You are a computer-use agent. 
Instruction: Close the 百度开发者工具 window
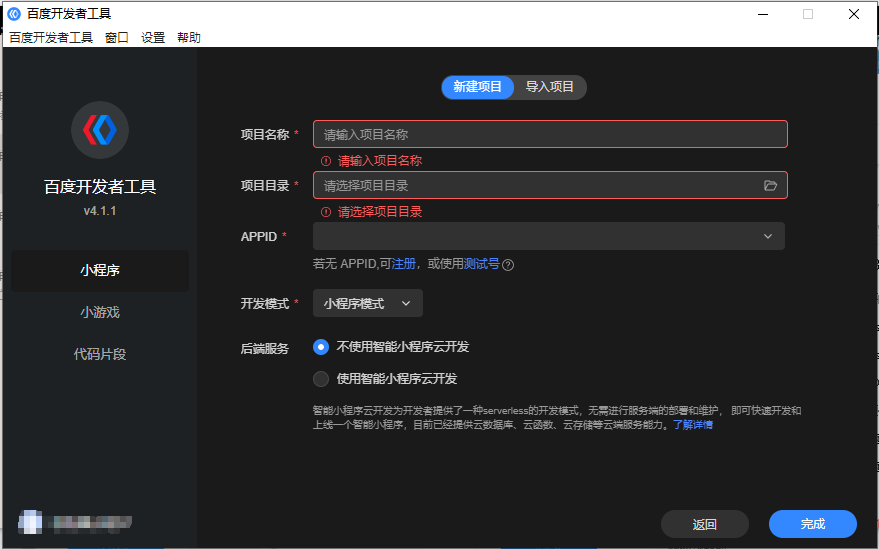(x=854, y=14)
